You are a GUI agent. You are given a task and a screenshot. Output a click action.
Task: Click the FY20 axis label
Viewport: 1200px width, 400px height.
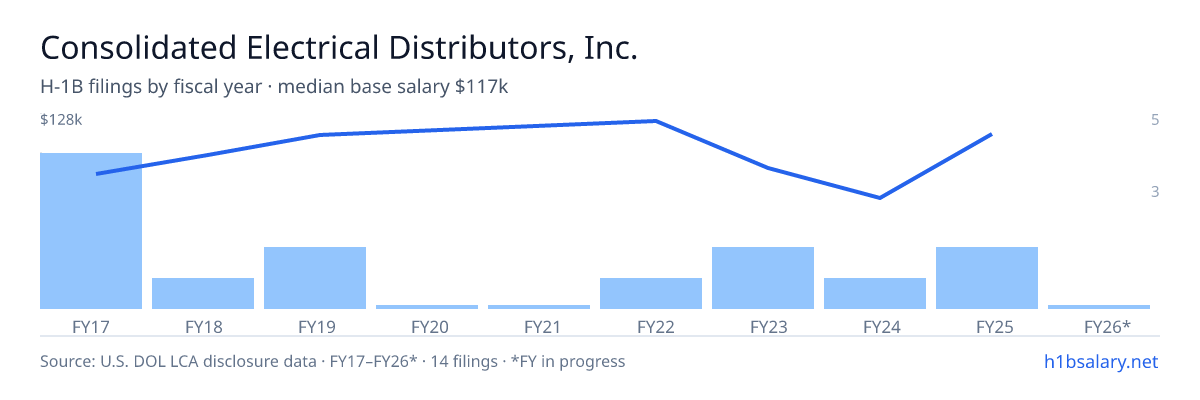(427, 326)
